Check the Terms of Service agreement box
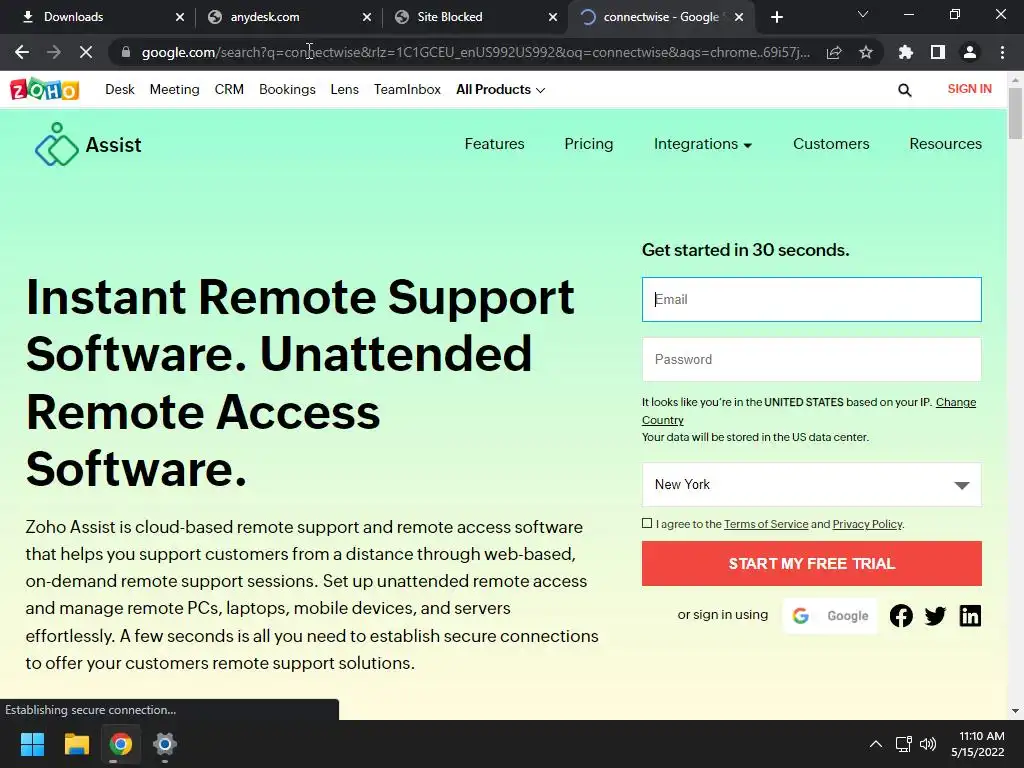 coord(647,523)
